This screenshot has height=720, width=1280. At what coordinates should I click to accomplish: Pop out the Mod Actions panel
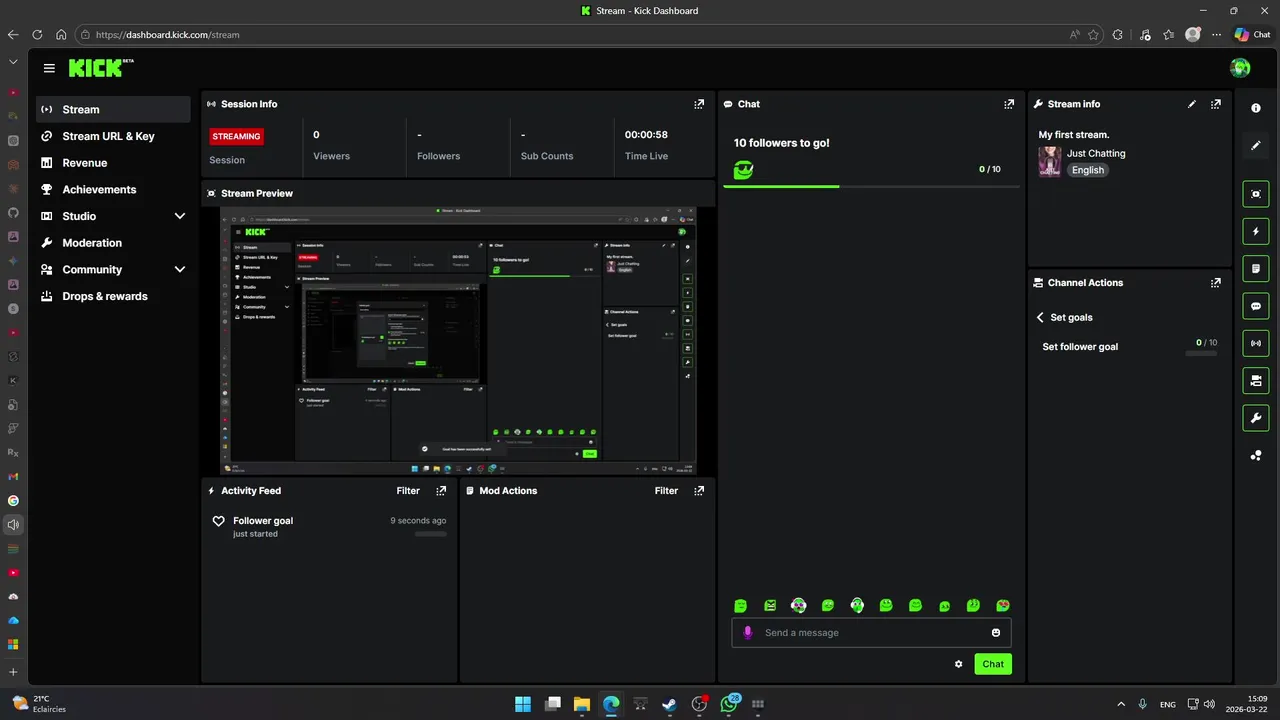(699, 491)
